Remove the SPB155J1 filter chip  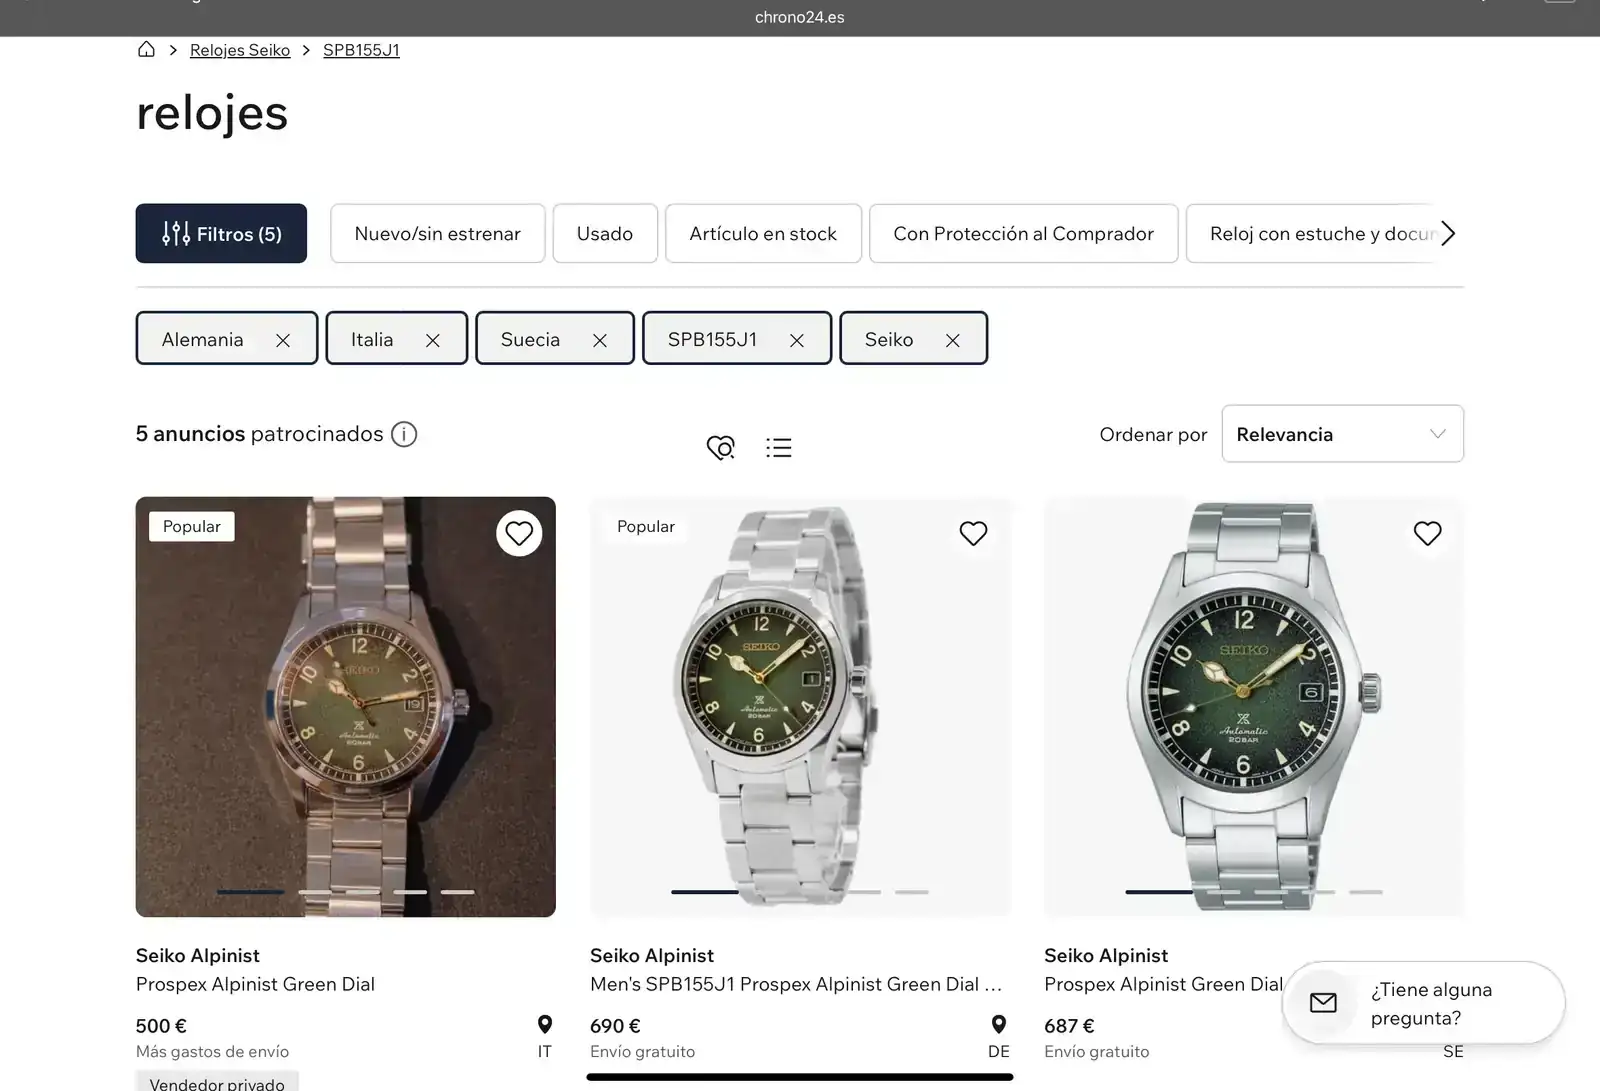click(797, 340)
